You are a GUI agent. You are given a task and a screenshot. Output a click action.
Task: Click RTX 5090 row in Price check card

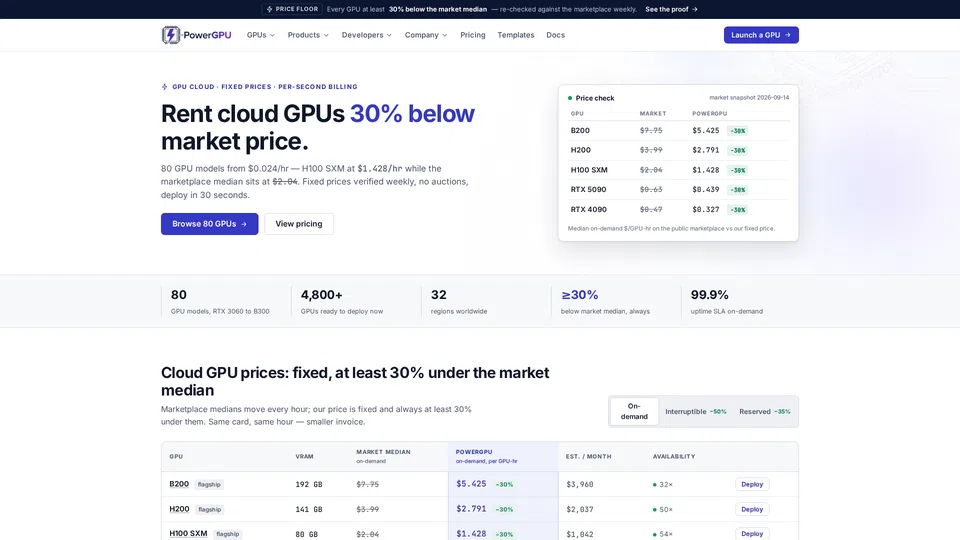coord(678,190)
